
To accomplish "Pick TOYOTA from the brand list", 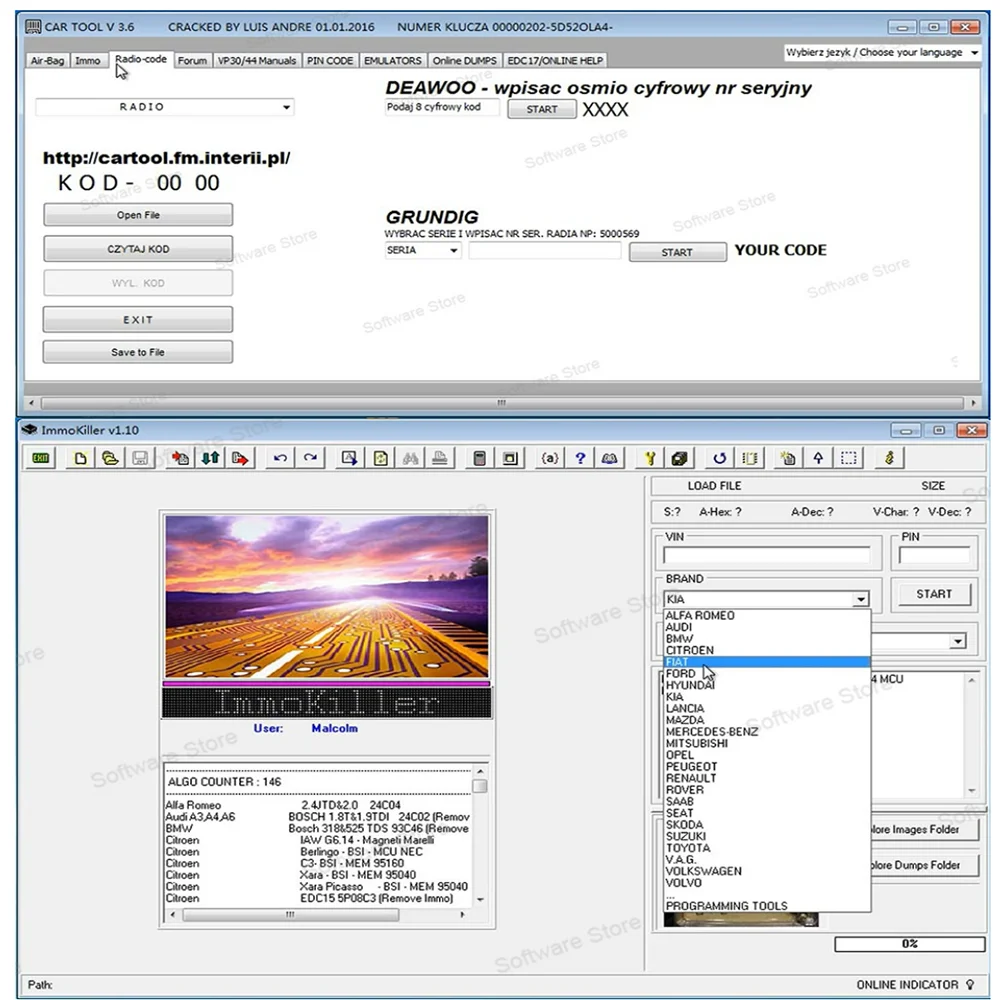I will 767,848.
